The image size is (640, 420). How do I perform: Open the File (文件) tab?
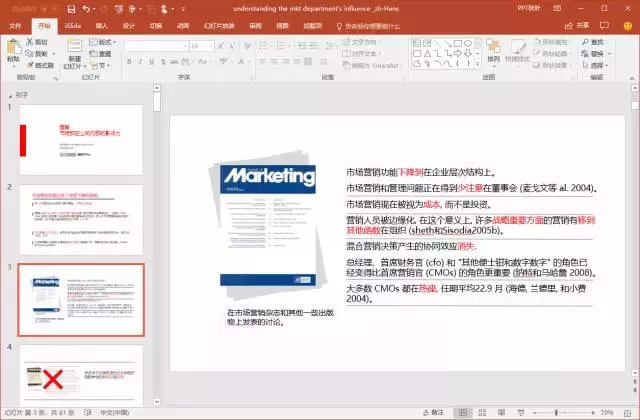point(15,26)
